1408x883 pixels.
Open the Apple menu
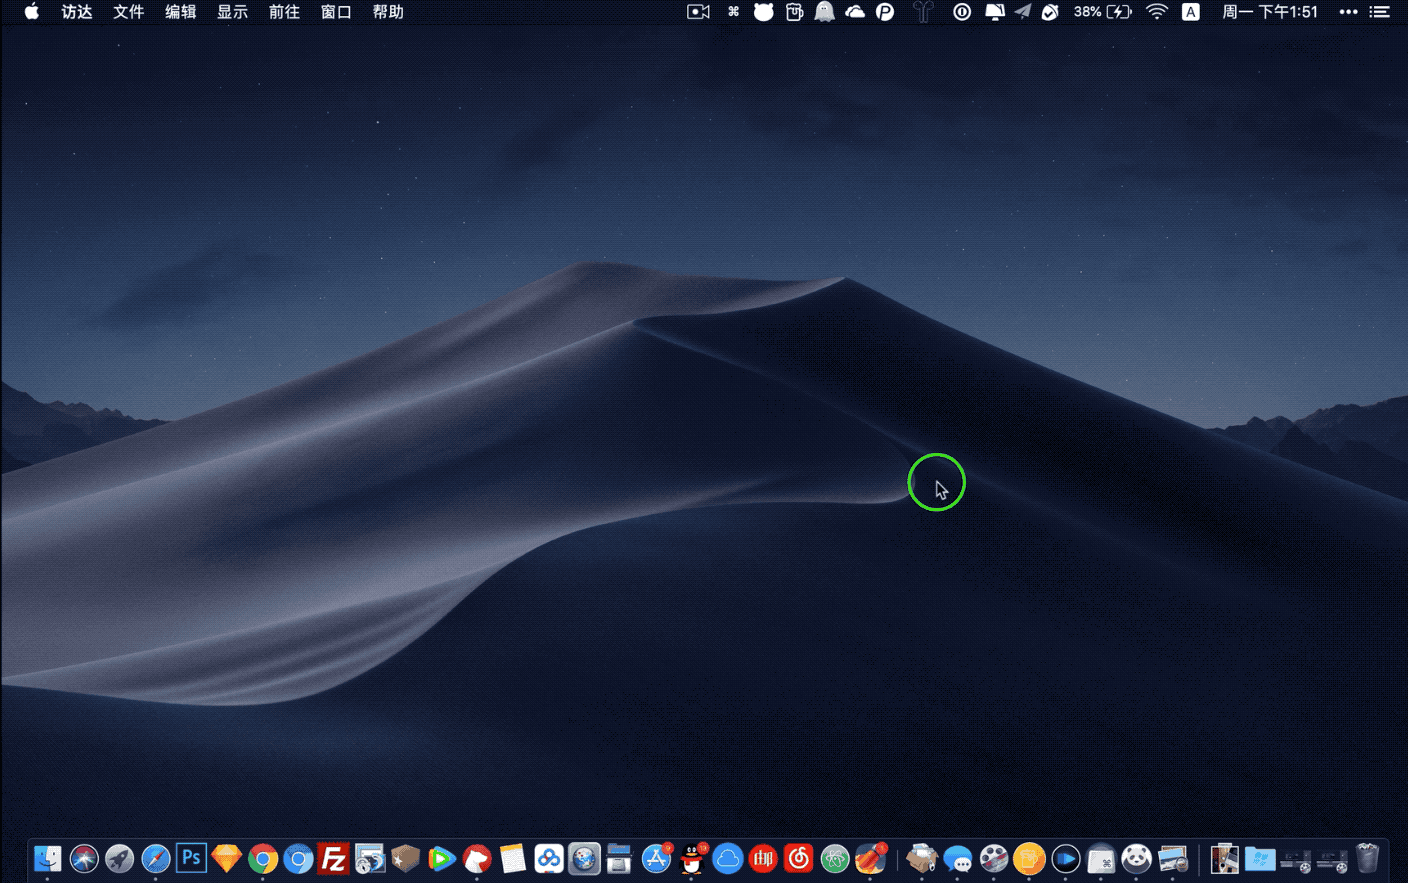point(31,12)
